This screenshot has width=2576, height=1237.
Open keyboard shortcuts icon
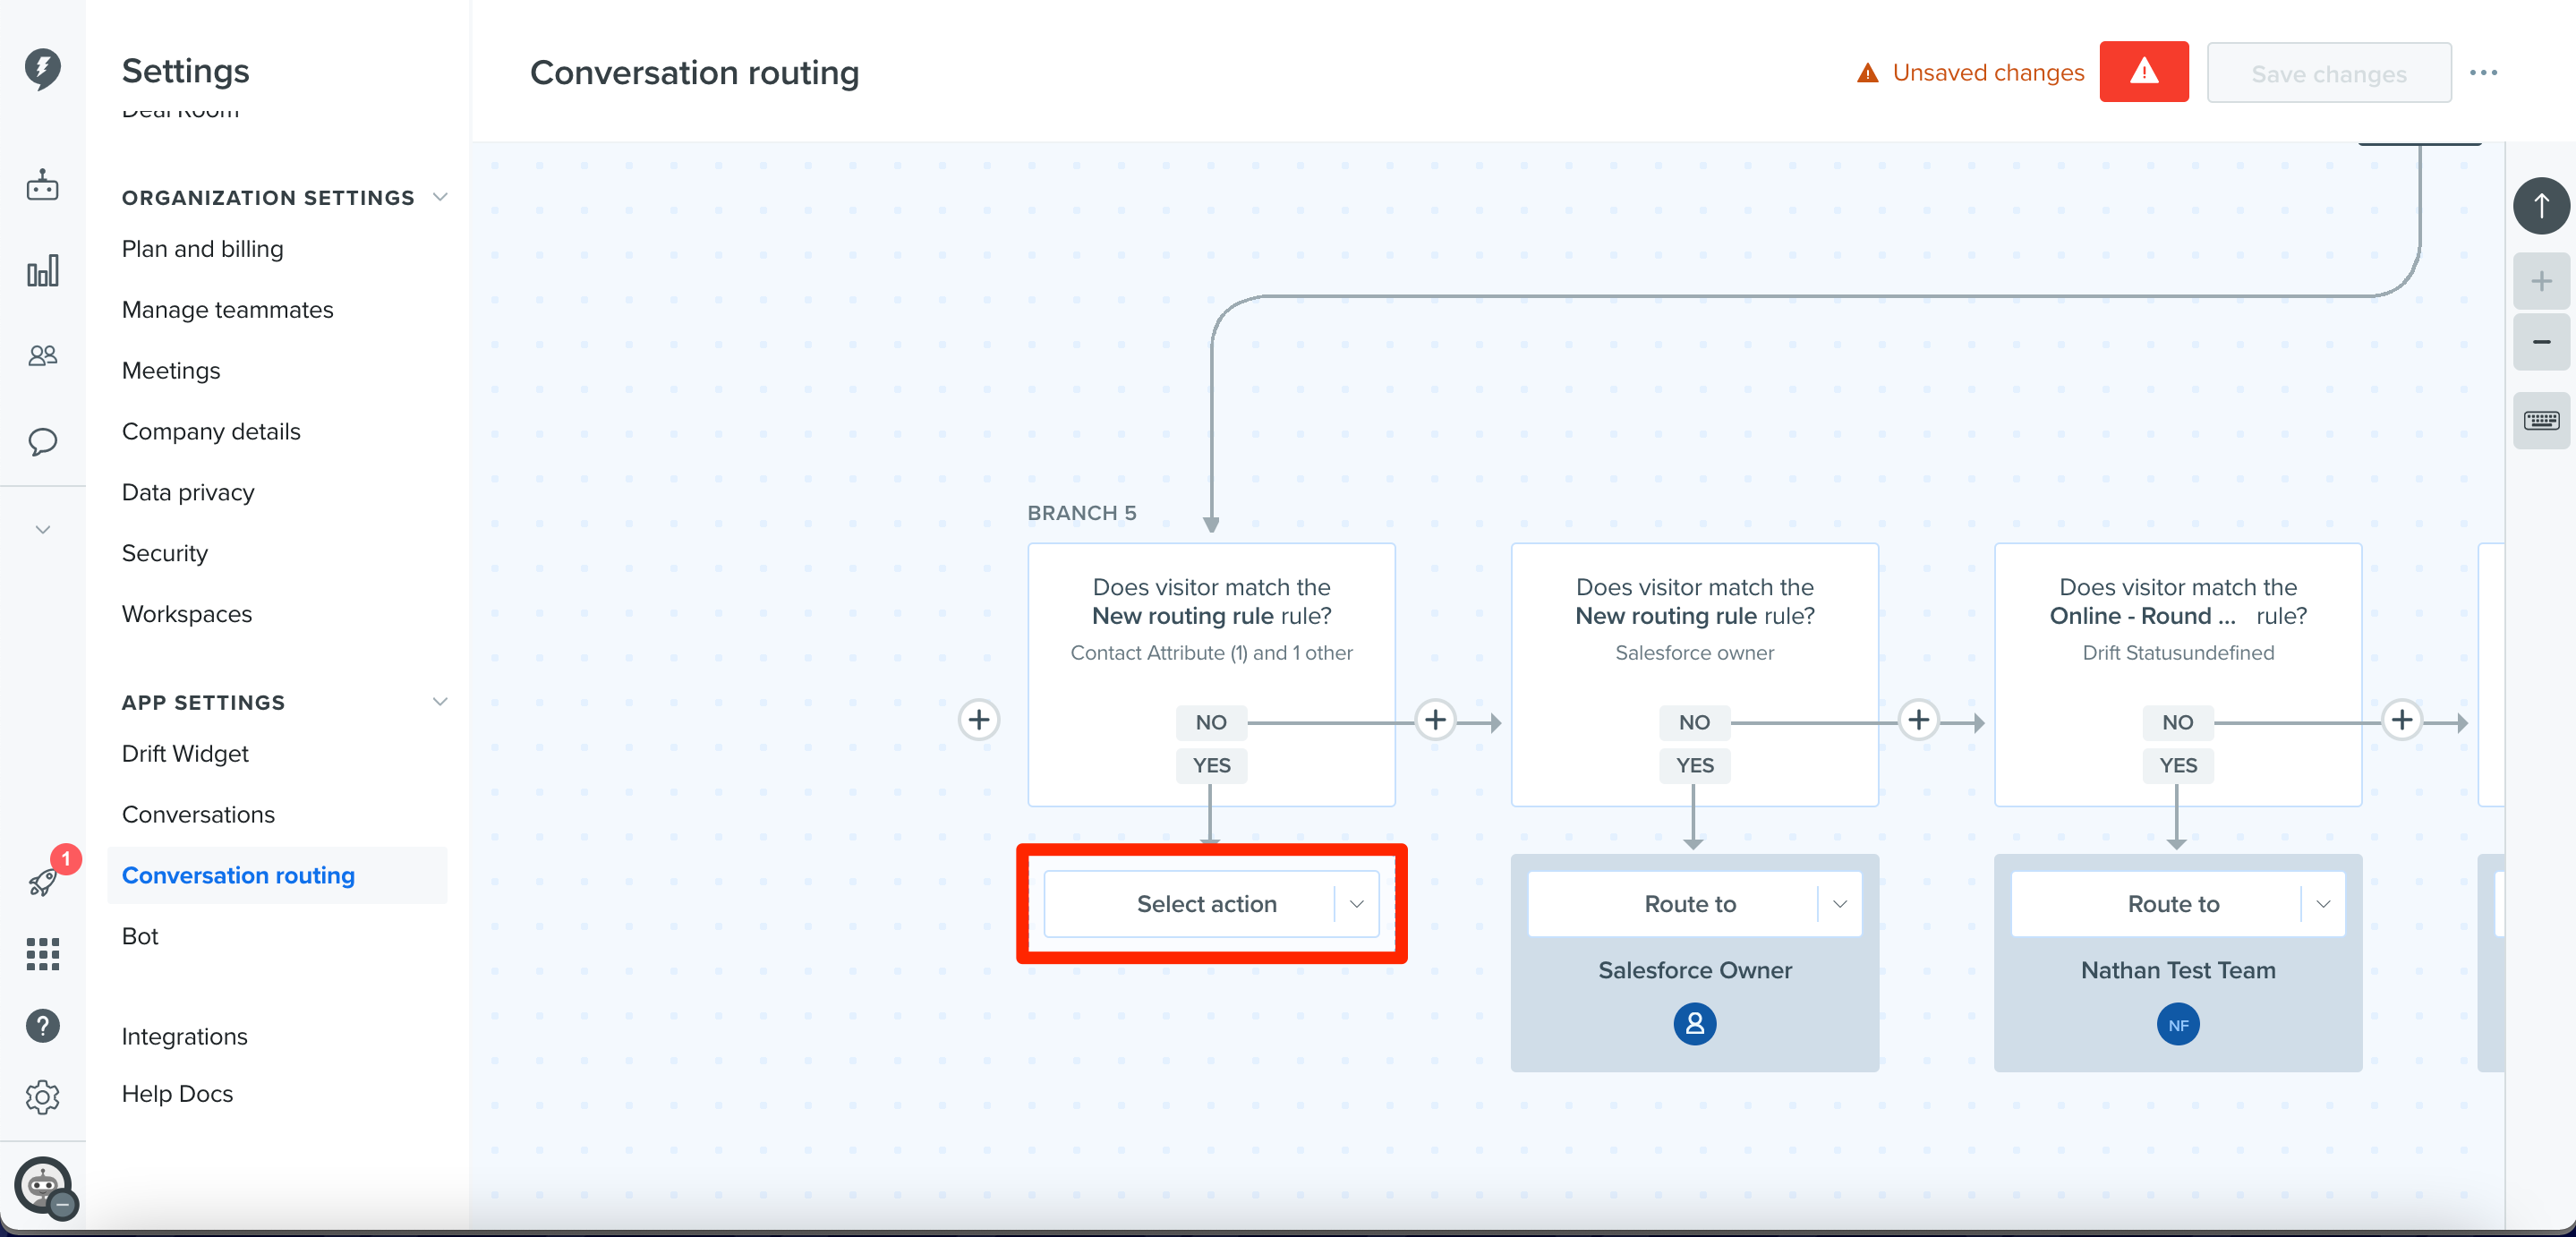click(x=2540, y=420)
